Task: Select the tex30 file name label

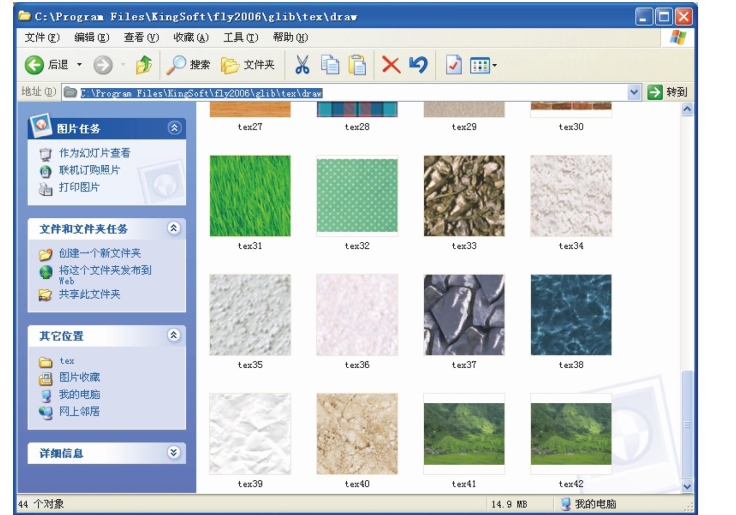Action: (x=571, y=127)
